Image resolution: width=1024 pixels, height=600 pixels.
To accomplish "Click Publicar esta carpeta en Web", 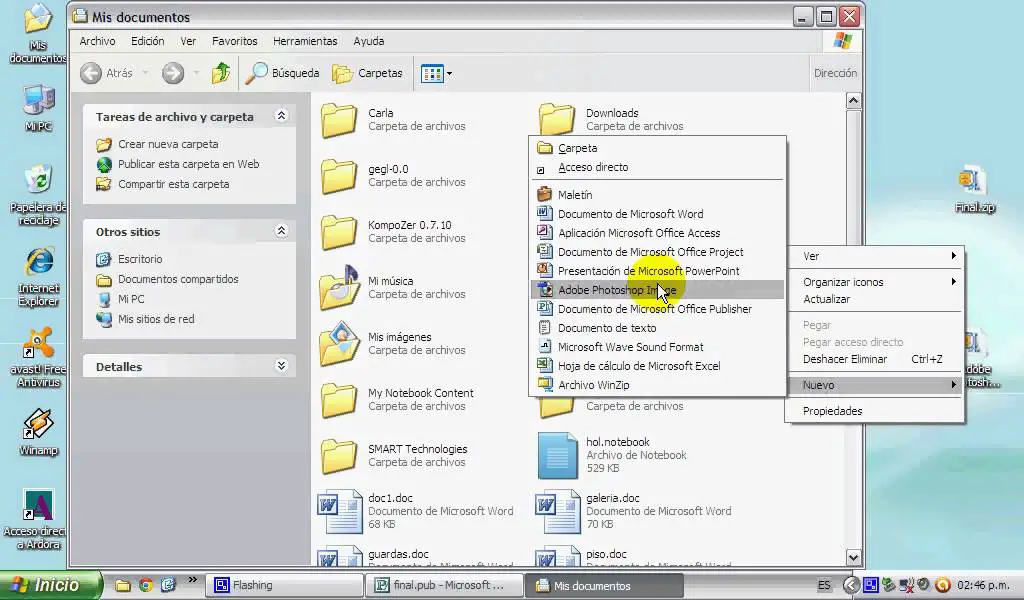I will [x=188, y=165].
